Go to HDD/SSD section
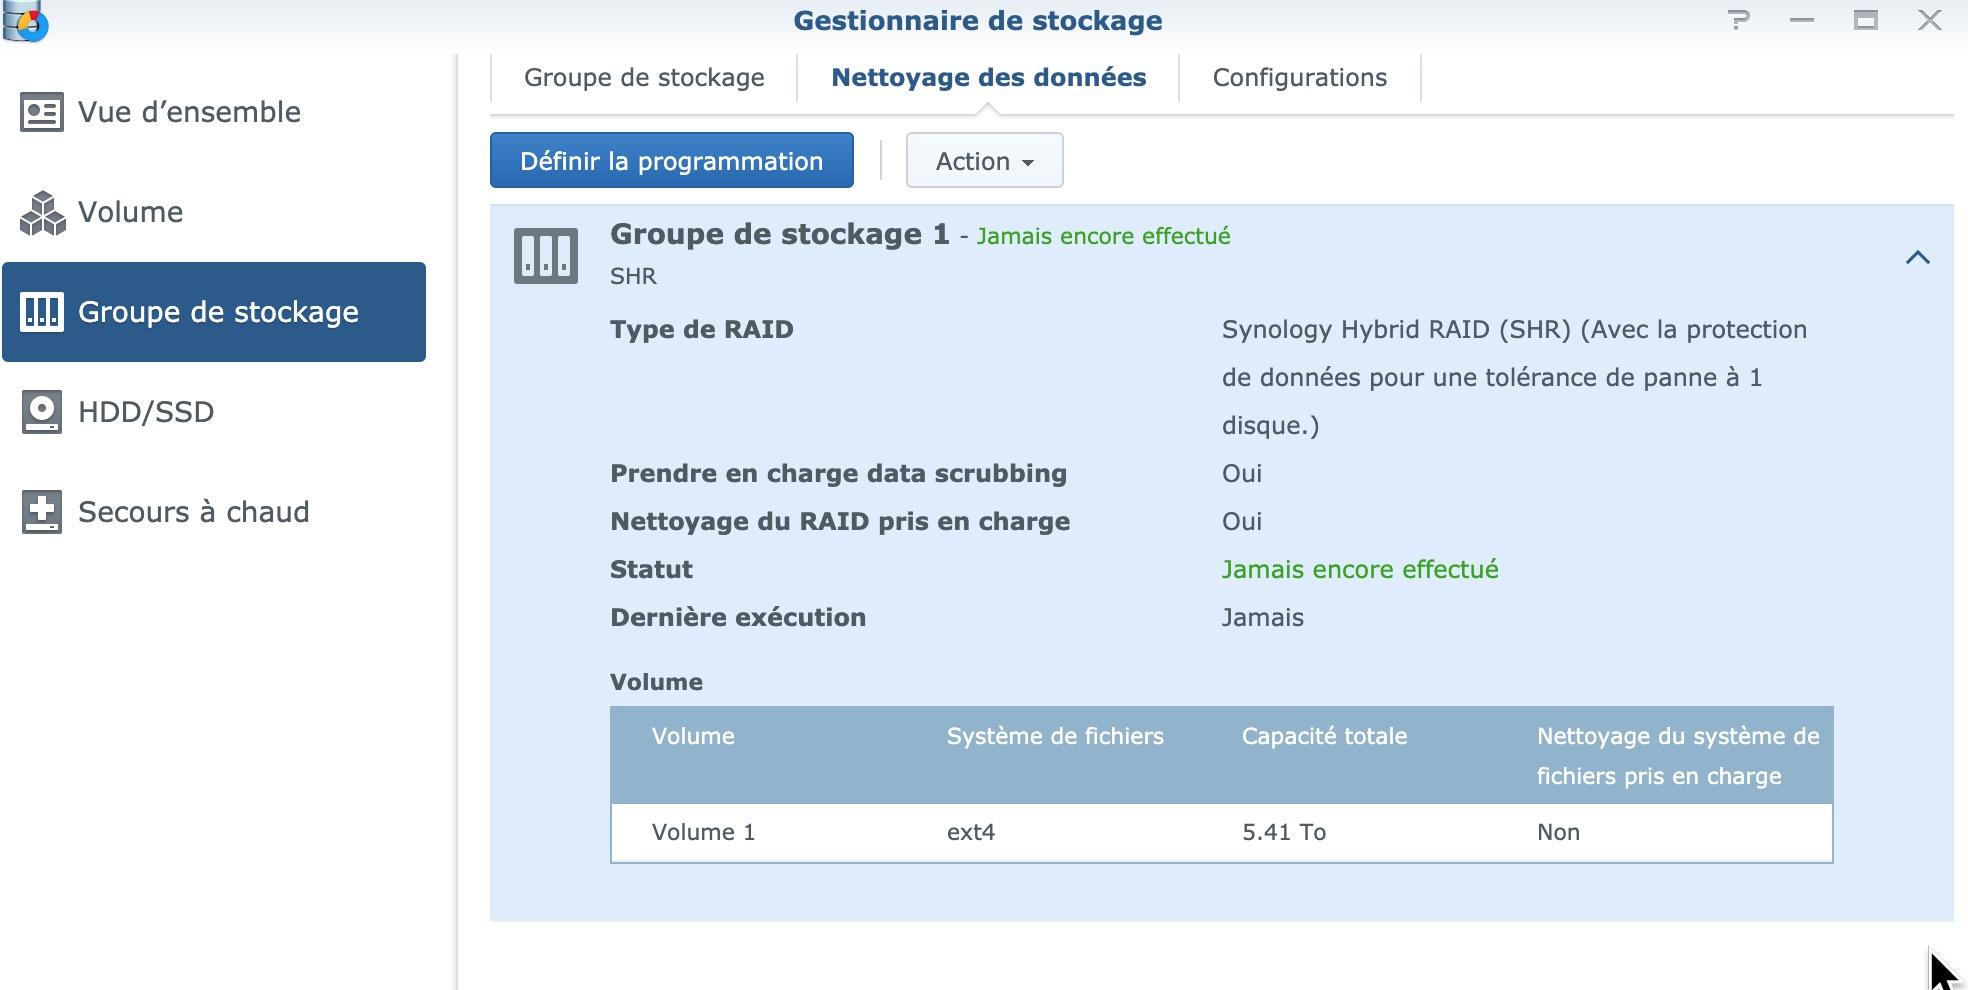Screen dimensions: 1968x990 click(146, 412)
